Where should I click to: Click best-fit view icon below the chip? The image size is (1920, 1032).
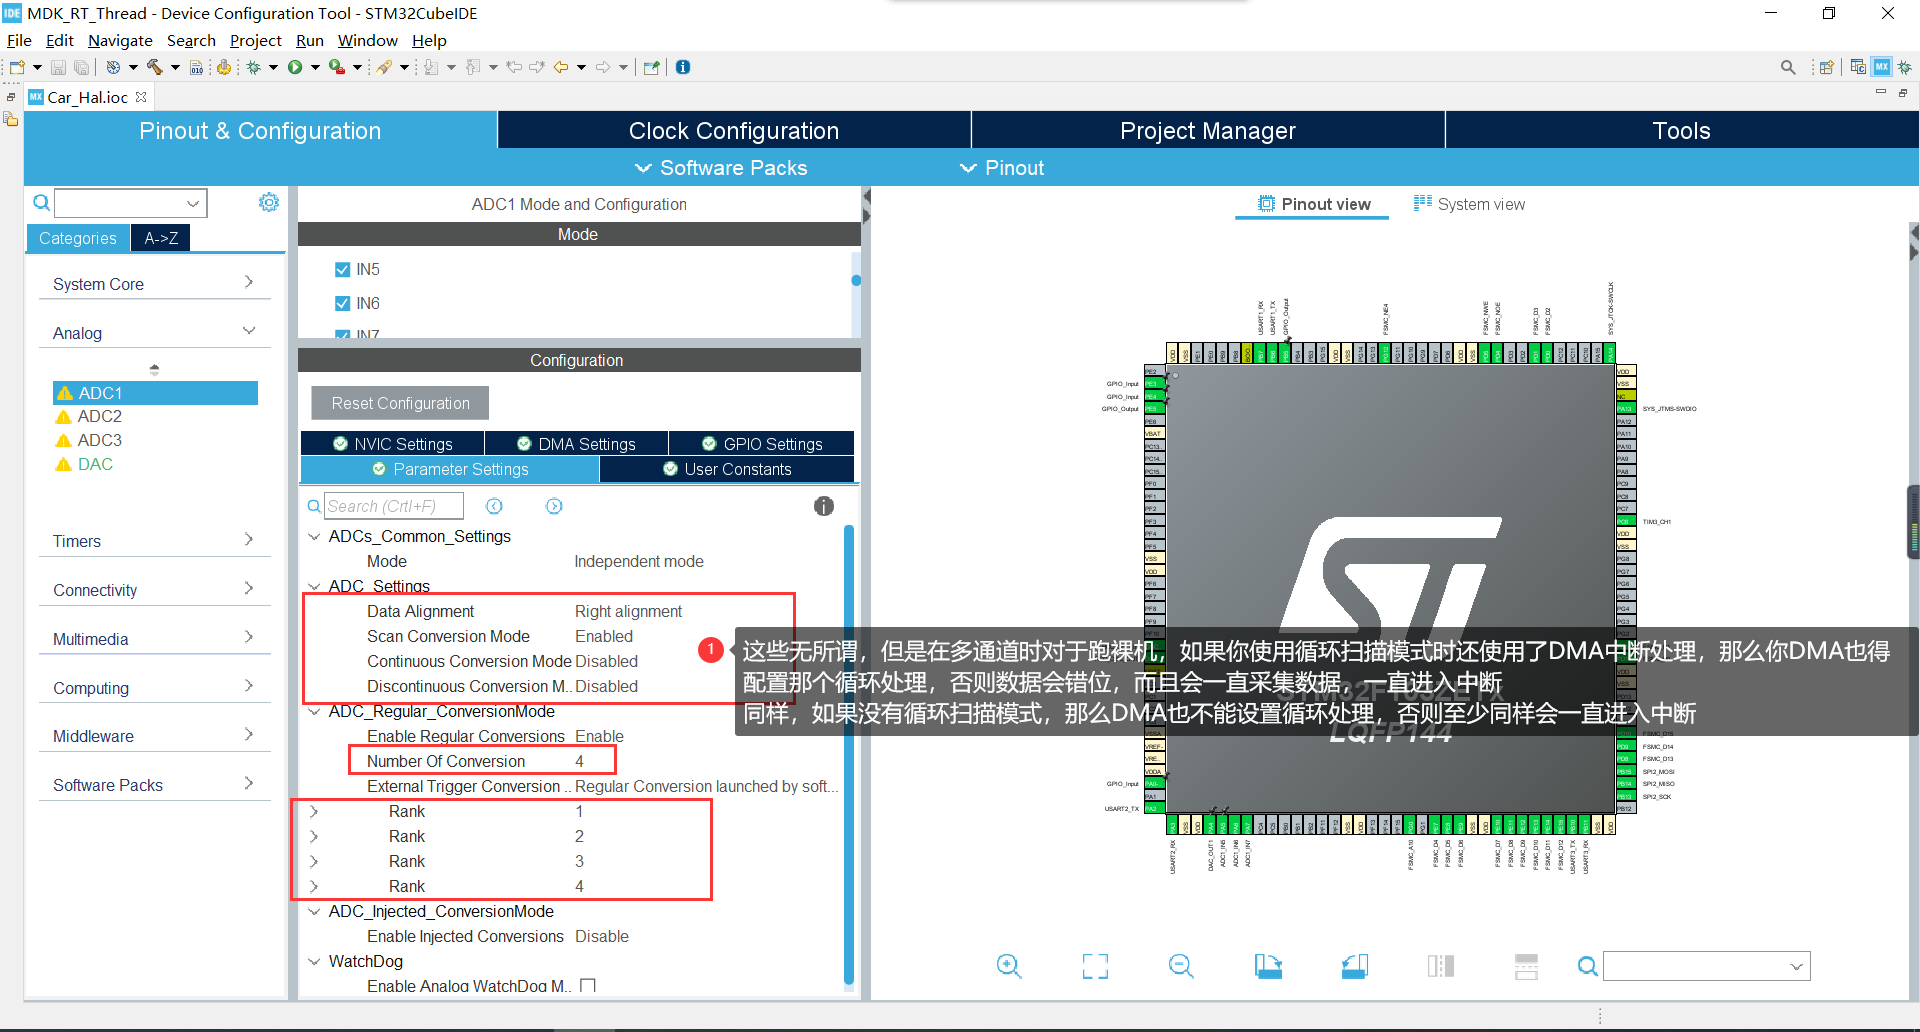click(1095, 966)
